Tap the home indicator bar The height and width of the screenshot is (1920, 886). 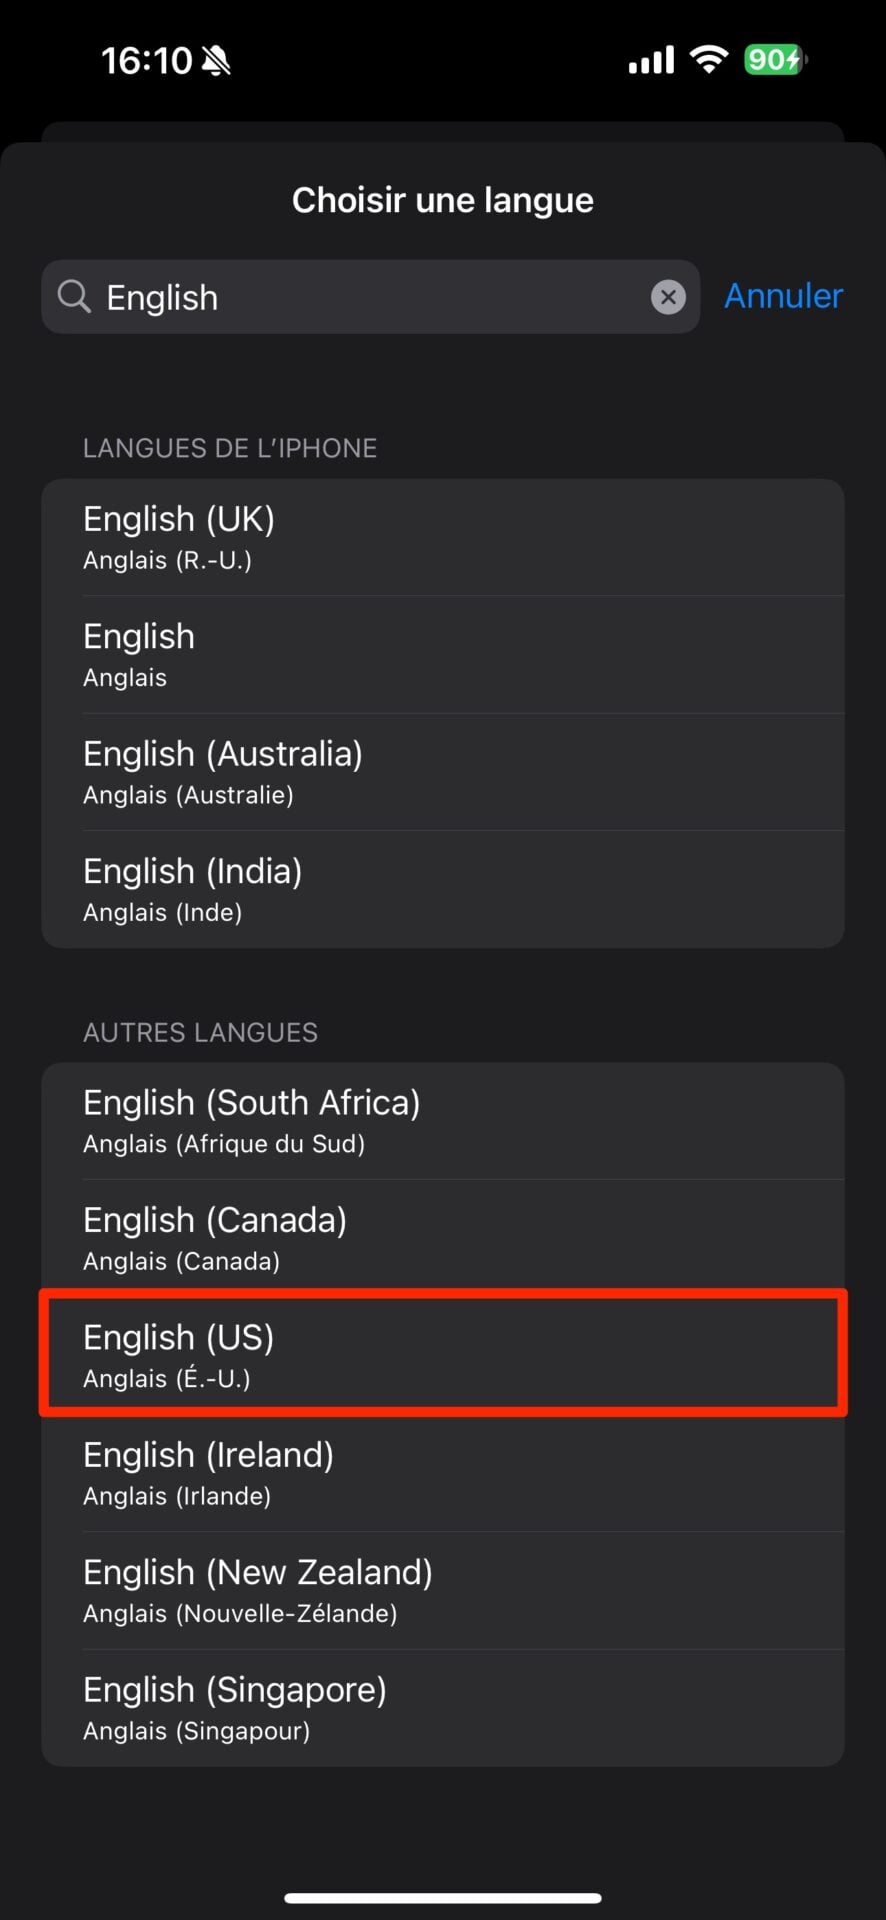click(443, 1897)
